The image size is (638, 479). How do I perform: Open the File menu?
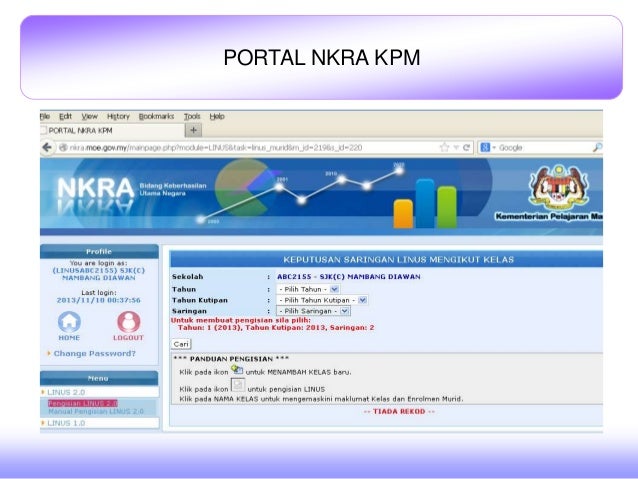click(x=45, y=116)
